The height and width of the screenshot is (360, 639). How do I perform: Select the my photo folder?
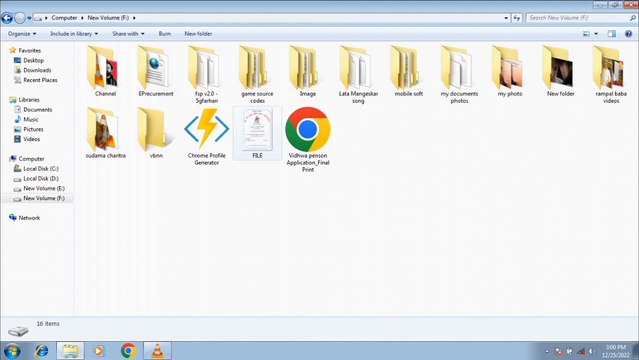click(510, 71)
